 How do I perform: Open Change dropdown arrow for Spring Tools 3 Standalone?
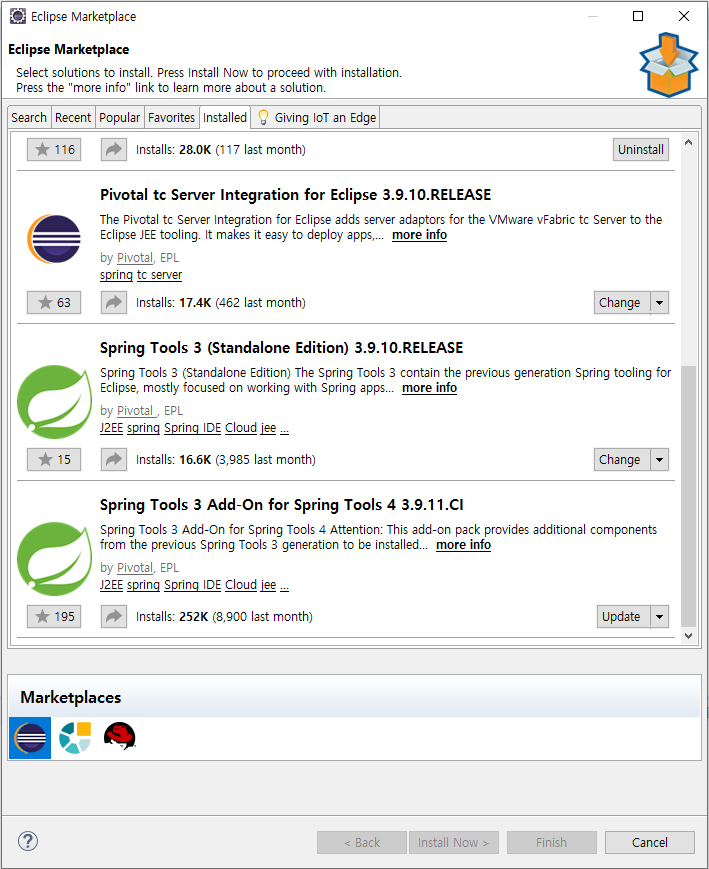tap(659, 459)
